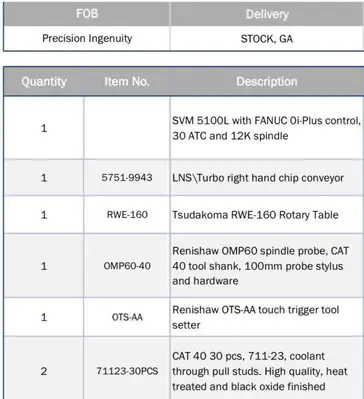Click the empty item number cell for SVM 5100L
364x399 pixels.
(x=127, y=128)
